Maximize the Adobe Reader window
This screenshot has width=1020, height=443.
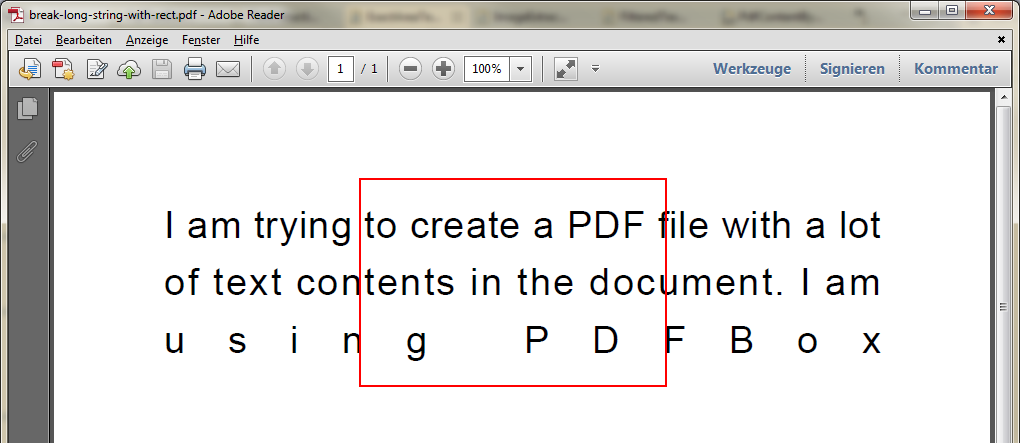point(951,10)
